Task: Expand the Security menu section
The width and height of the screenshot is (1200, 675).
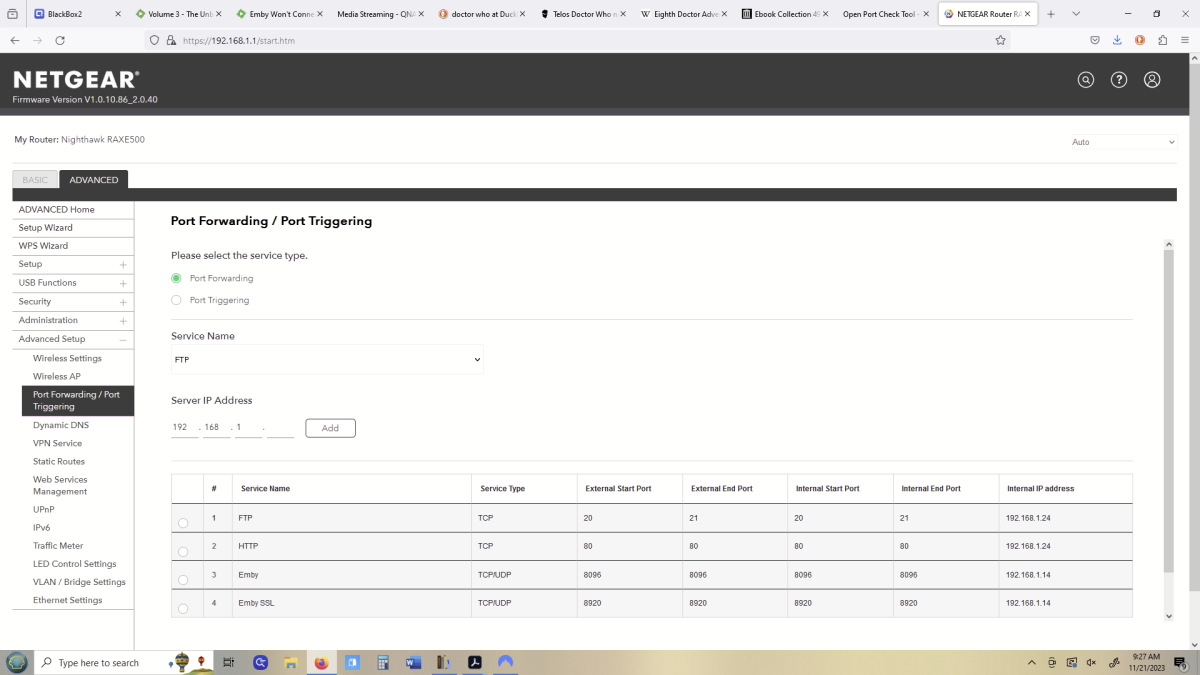Action: (x=123, y=302)
